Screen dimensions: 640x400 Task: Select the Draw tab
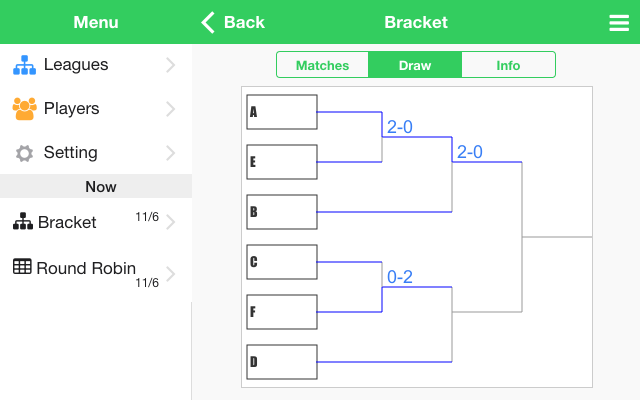click(x=415, y=65)
